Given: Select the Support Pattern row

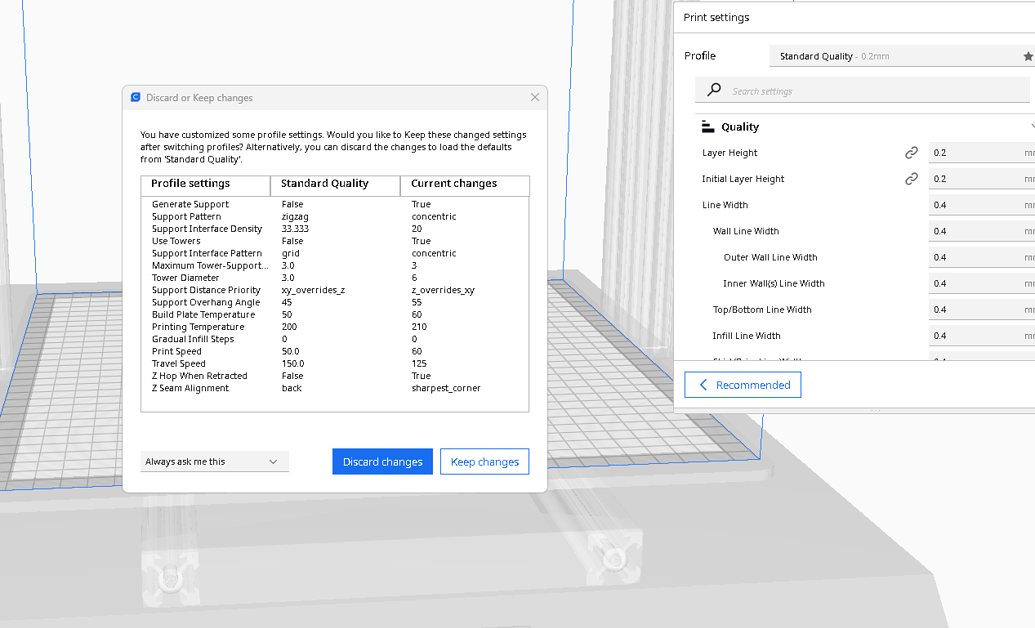Looking at the screenshot, I should pyautogui.click(x=335, y=217).
